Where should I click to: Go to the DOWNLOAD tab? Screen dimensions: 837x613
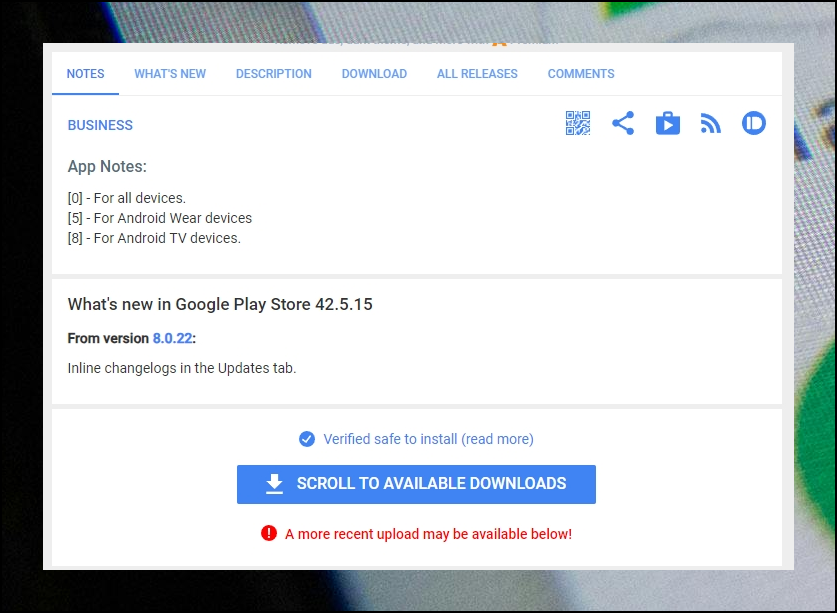pyautogui.click(x=374, y=74)
